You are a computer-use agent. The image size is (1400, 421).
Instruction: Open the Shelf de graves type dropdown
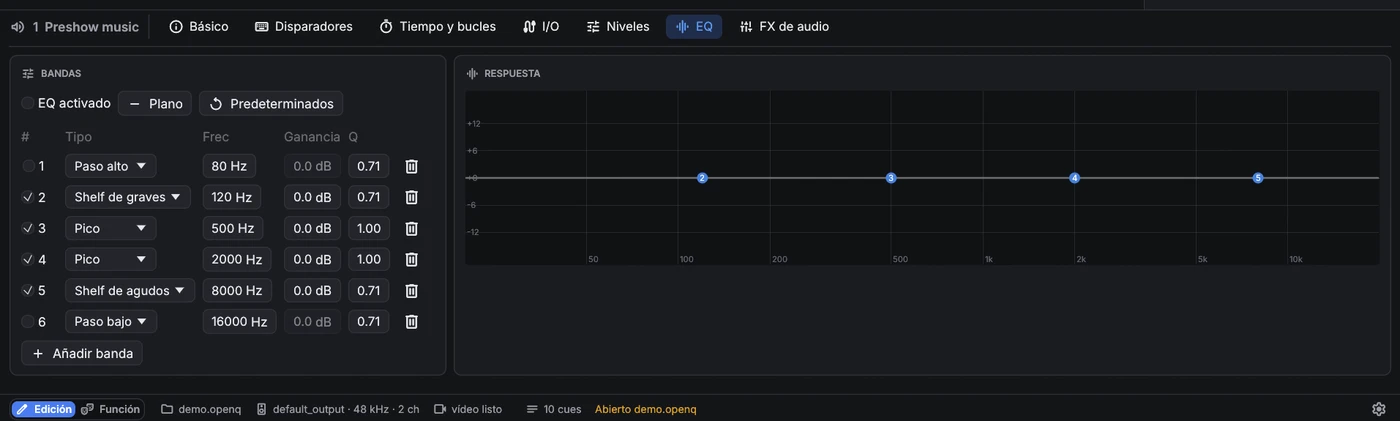(128, 197)
